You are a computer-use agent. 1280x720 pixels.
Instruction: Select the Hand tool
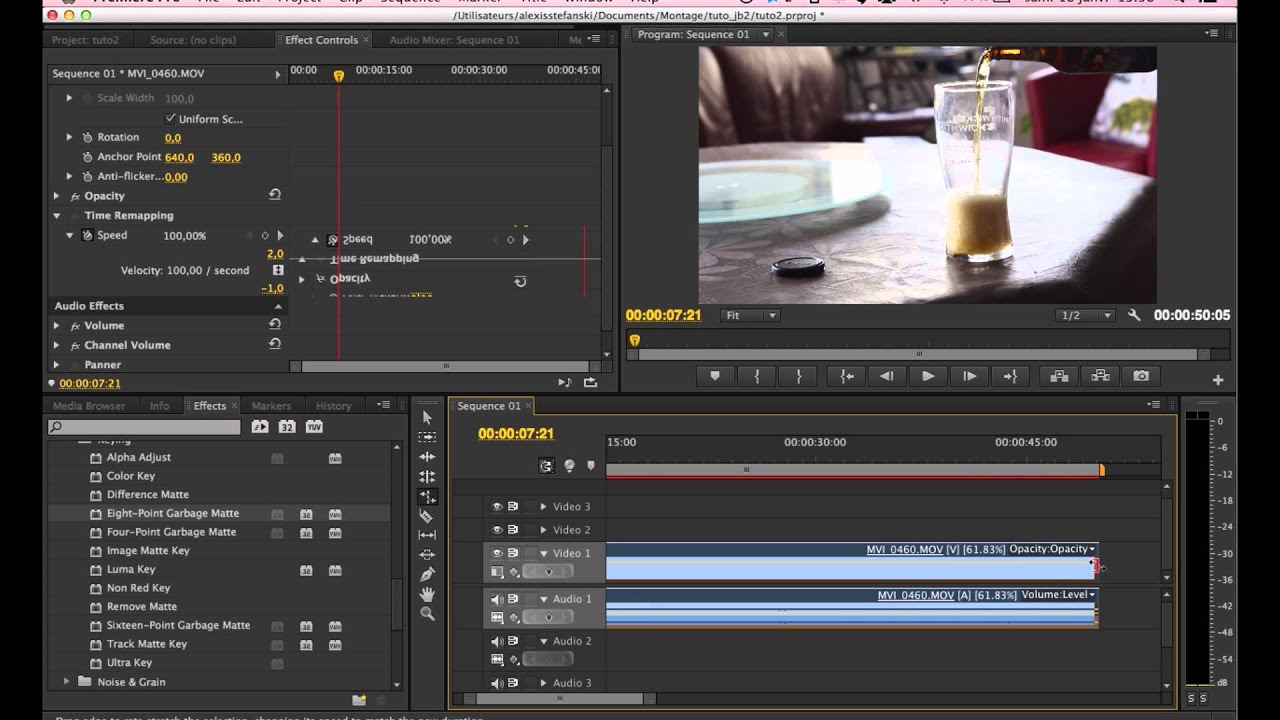tap(428, 594)
